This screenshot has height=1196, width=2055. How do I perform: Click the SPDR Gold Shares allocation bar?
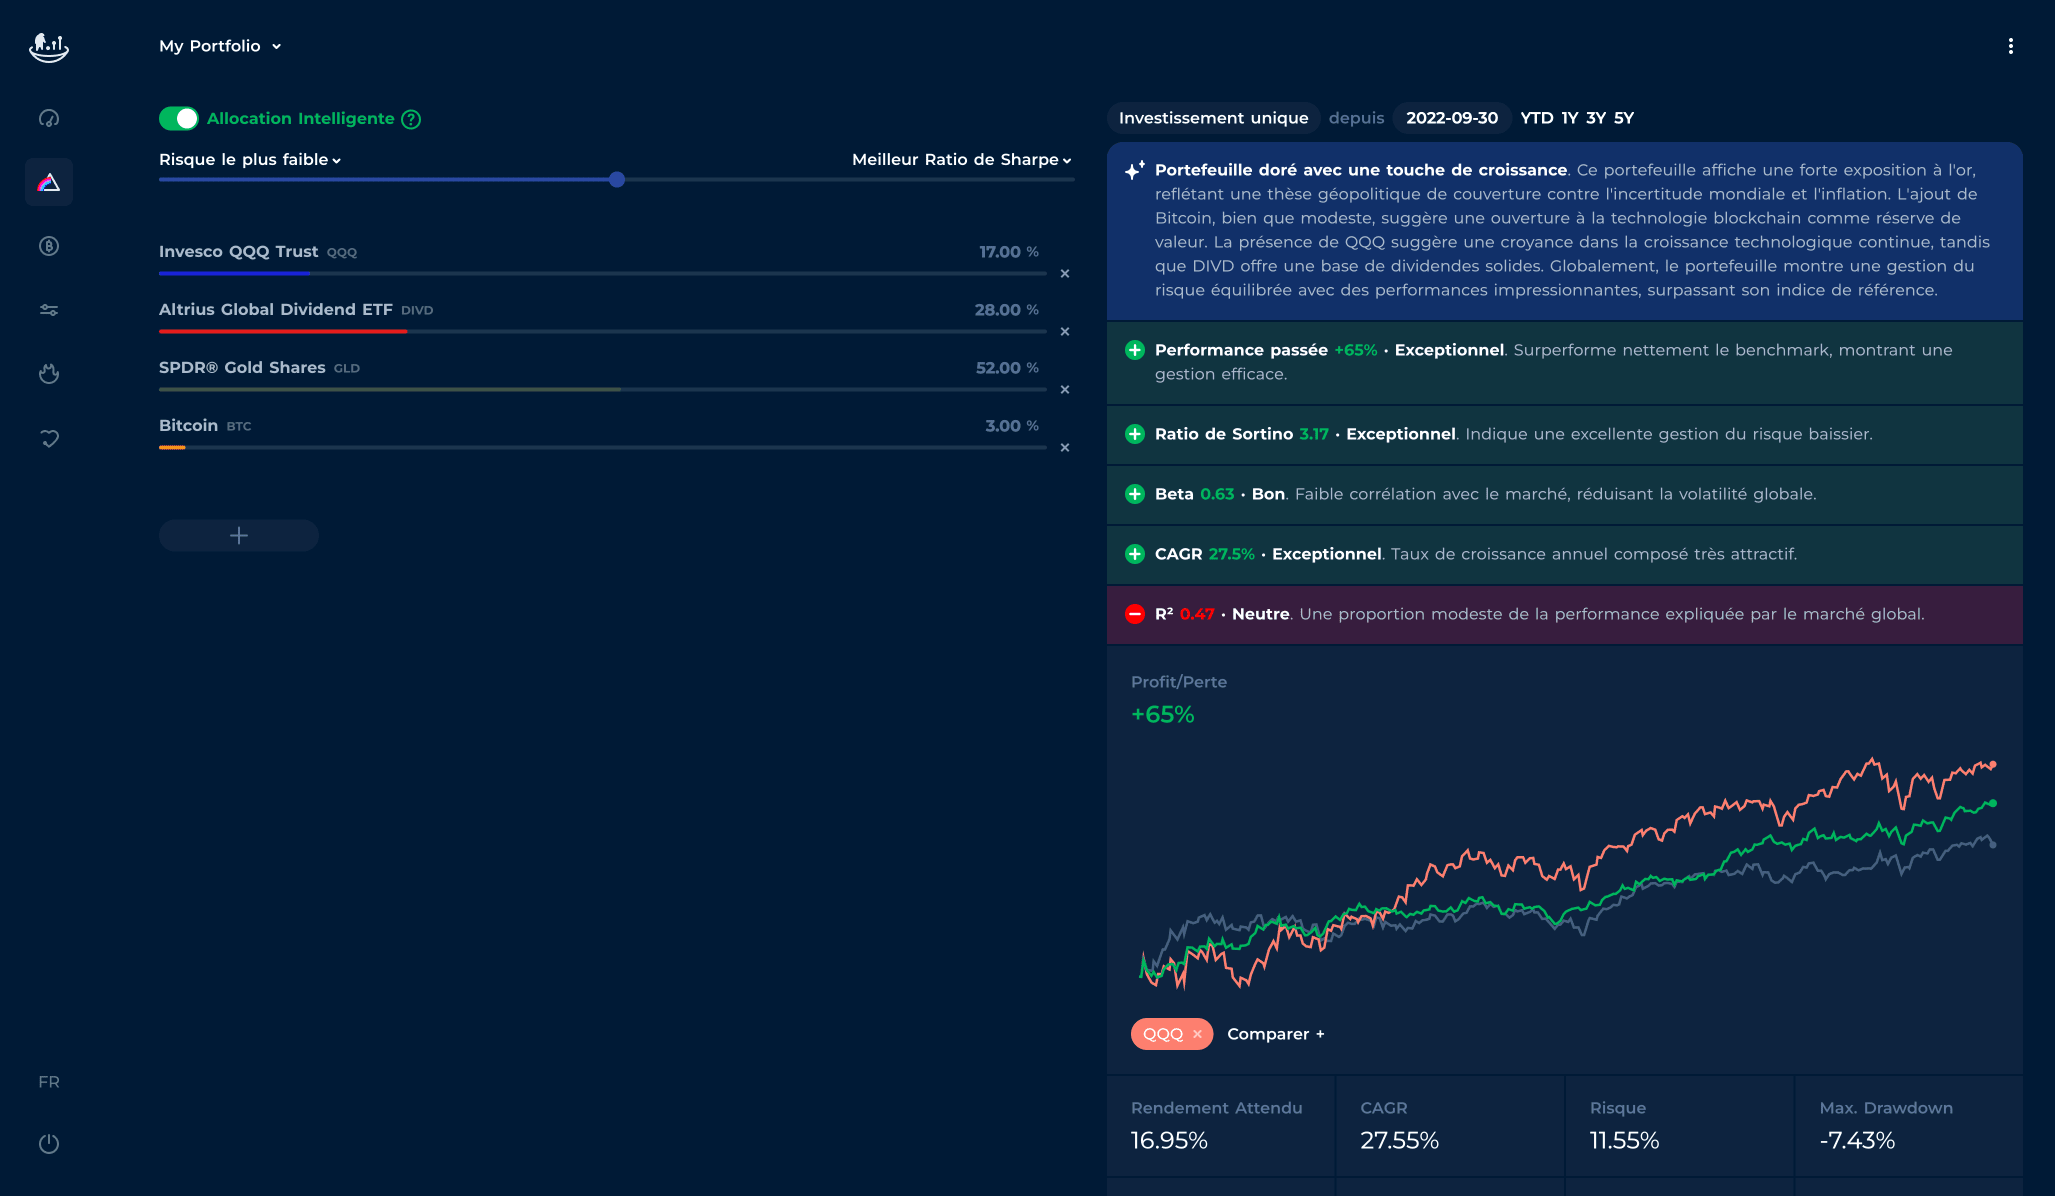point(602,389)
